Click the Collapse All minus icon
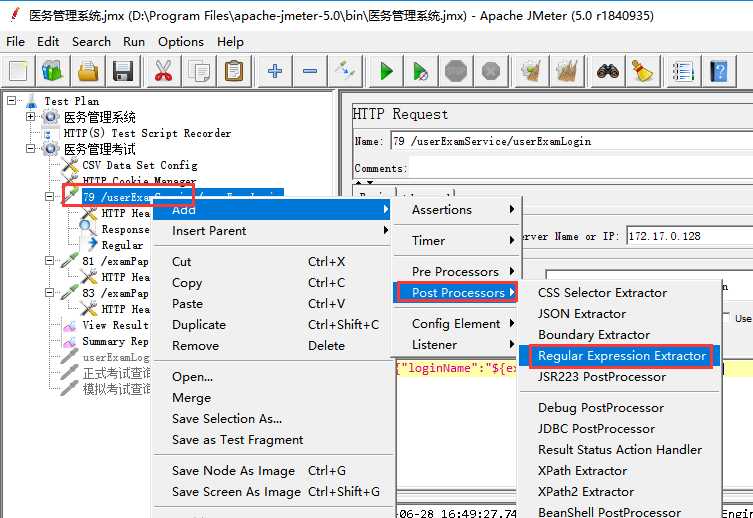 click(x=310, y=72)
